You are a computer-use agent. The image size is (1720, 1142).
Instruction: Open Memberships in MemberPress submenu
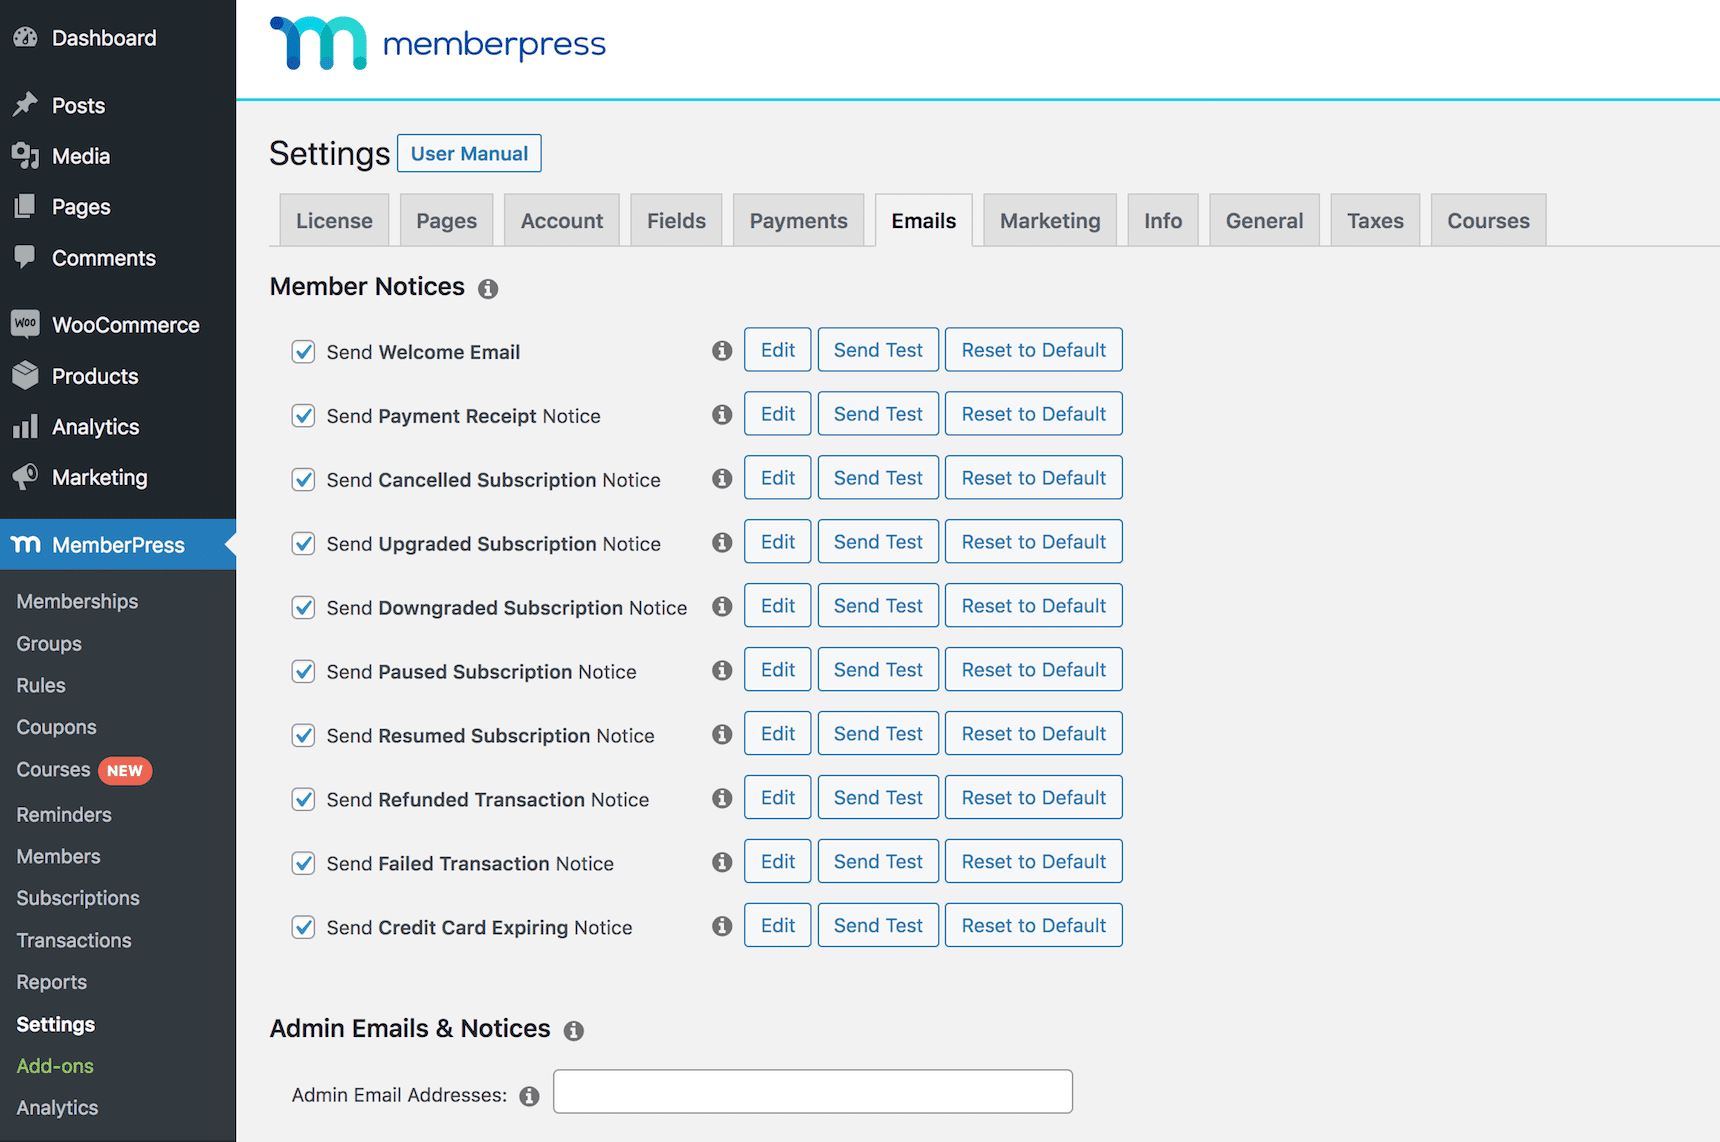click(77, 601)
